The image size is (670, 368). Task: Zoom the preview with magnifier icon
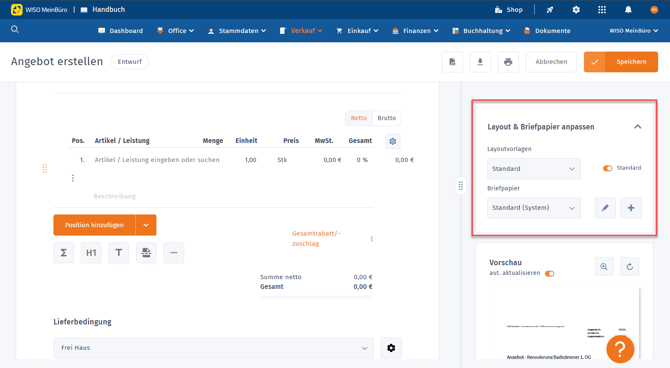[604, 267]
